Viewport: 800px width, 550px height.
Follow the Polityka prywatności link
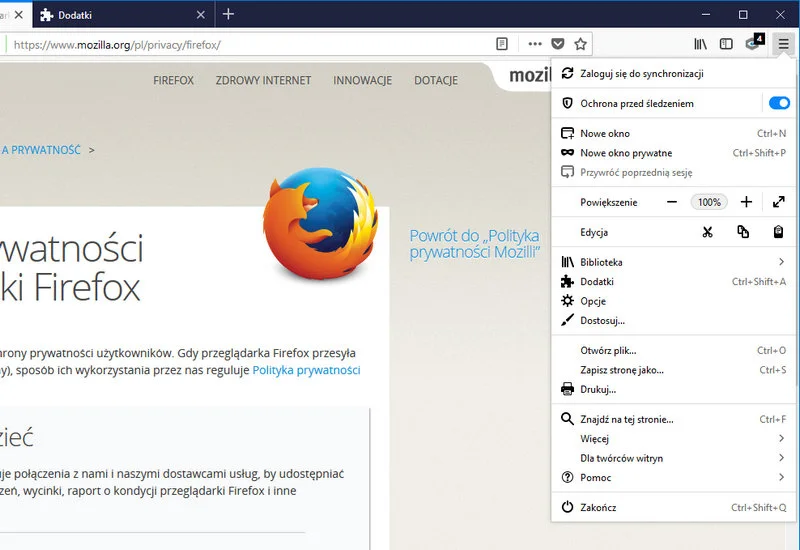coord(306,370)
